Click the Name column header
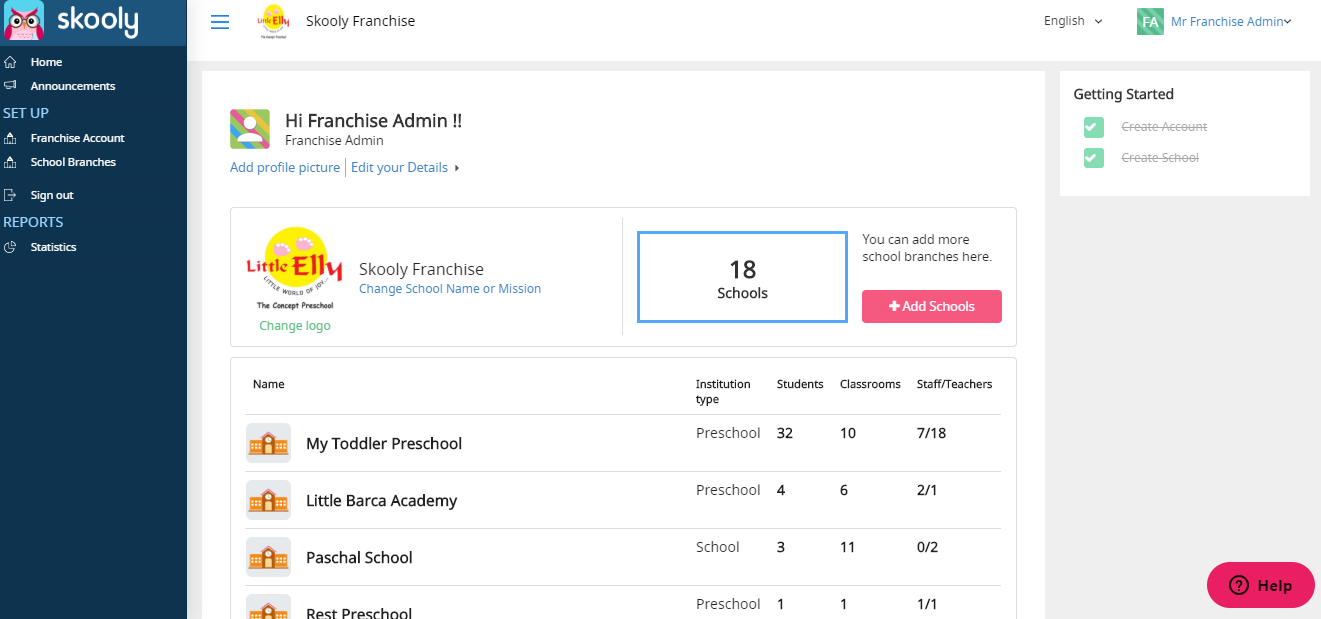The image size is (1321, 619). pyautogui.click(x=269, y=384)
